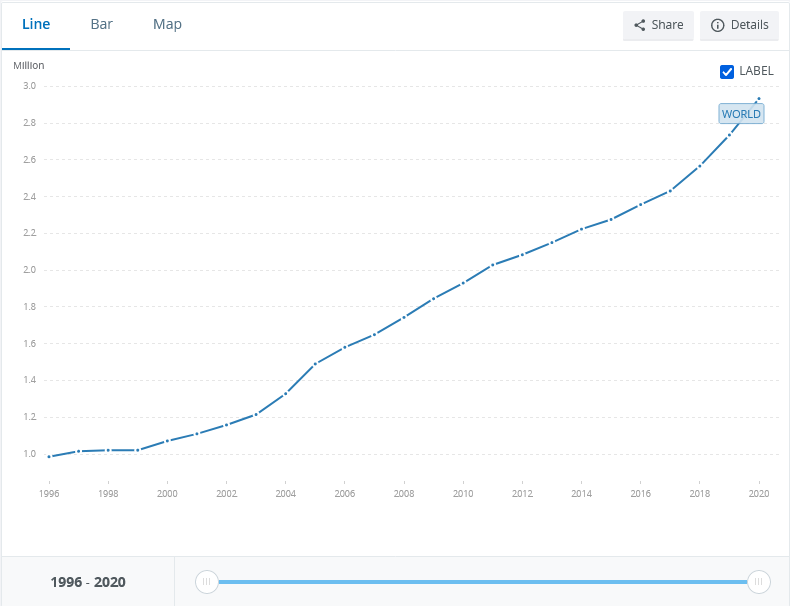This screenshot has height=606, width=790.
Task: Click the right year-range slider handle
Action: coord(759,581)
